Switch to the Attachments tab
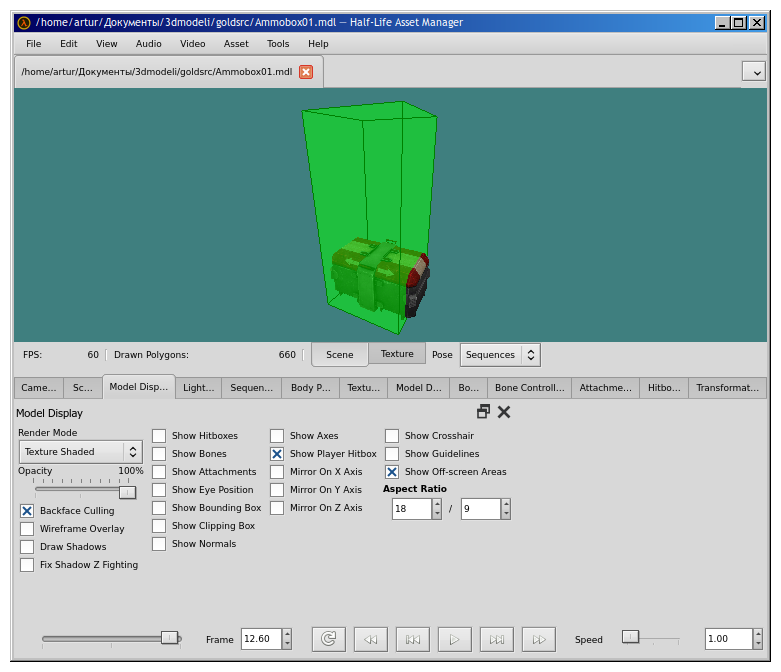781x672 pixels. [605, 388]
